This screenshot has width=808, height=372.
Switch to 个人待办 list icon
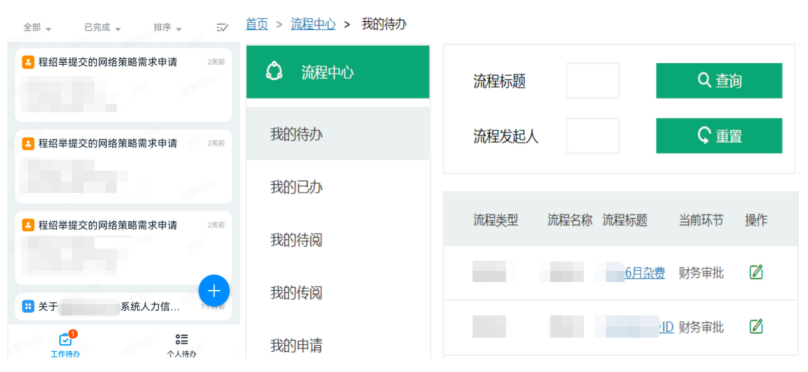click(x=181, y=339)
